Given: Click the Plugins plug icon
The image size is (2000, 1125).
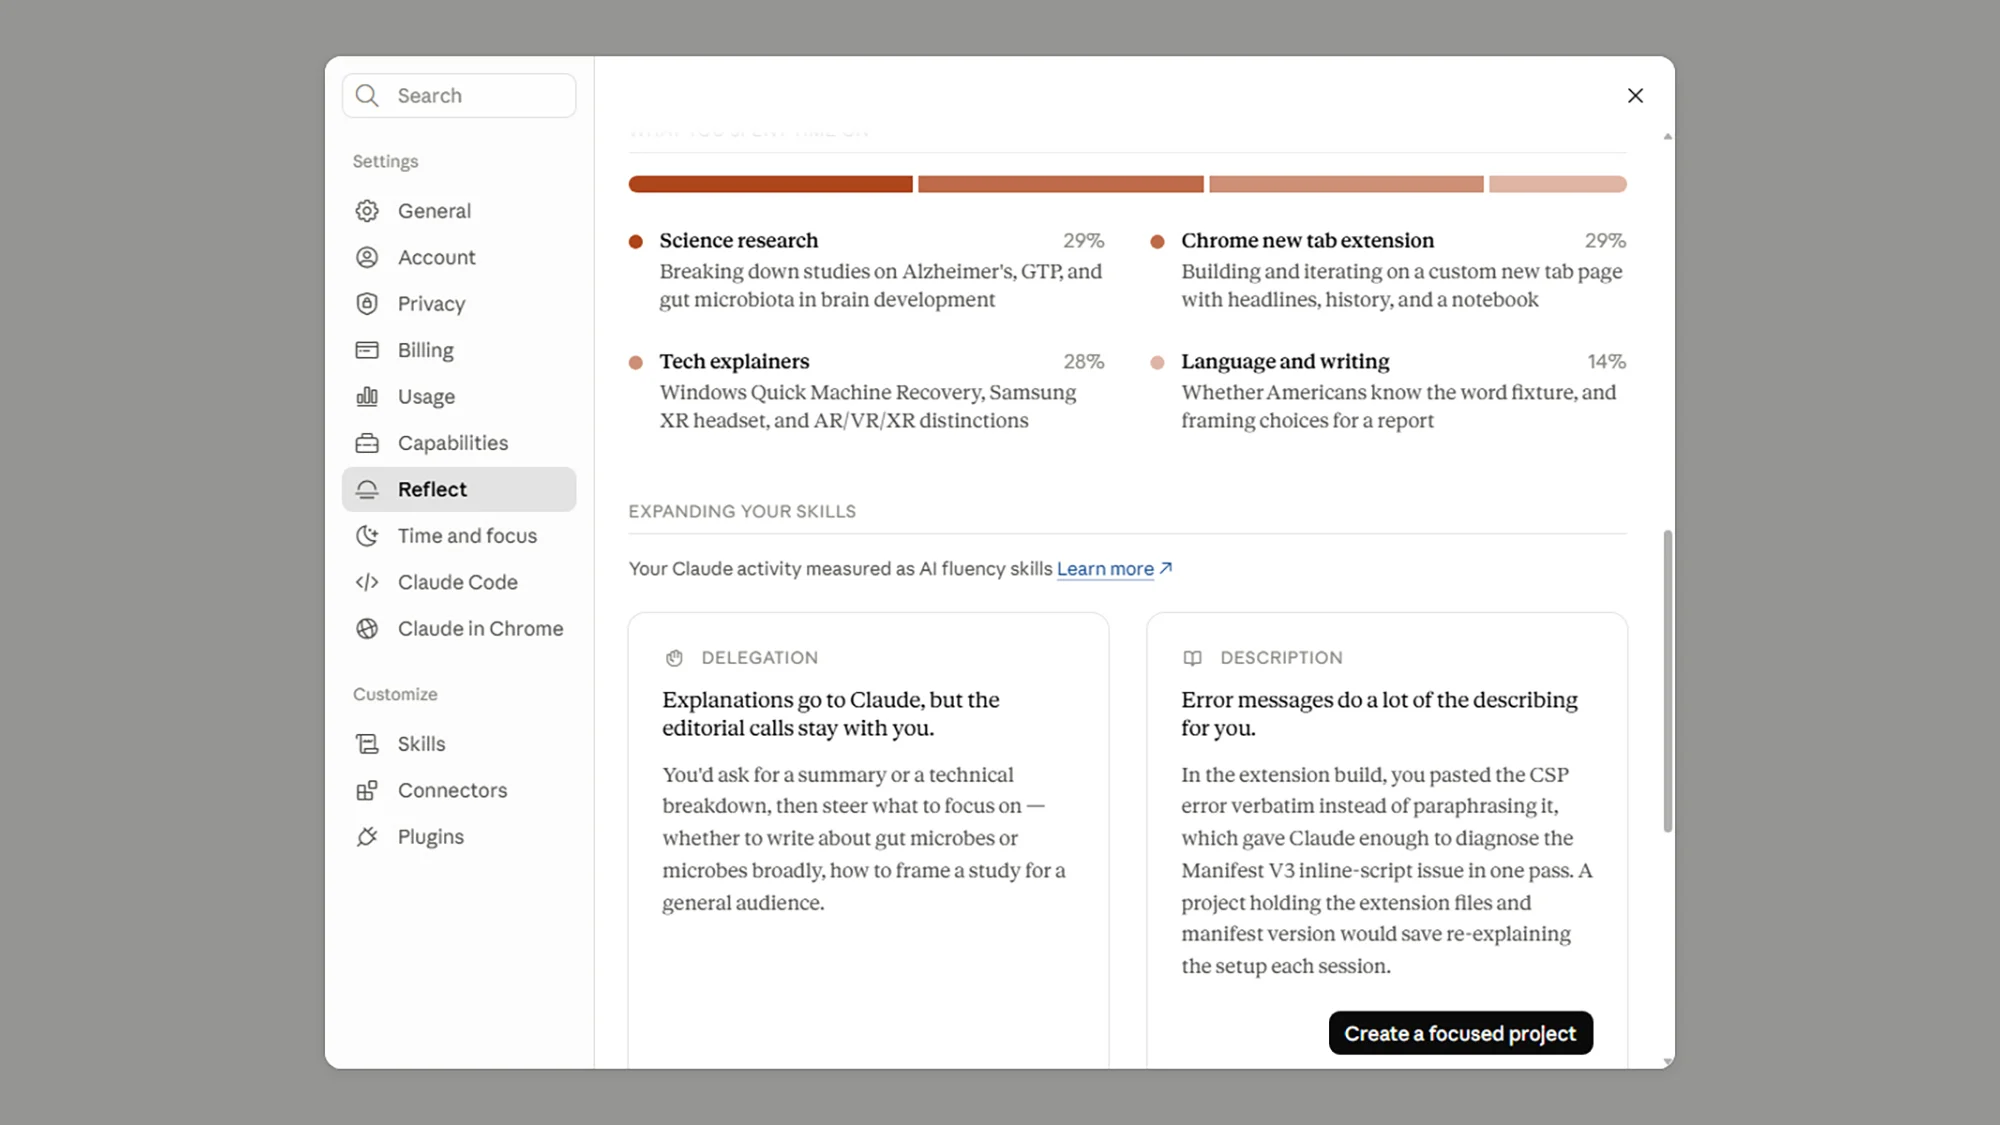Looking at the screenshot, I should click(367, 837).
